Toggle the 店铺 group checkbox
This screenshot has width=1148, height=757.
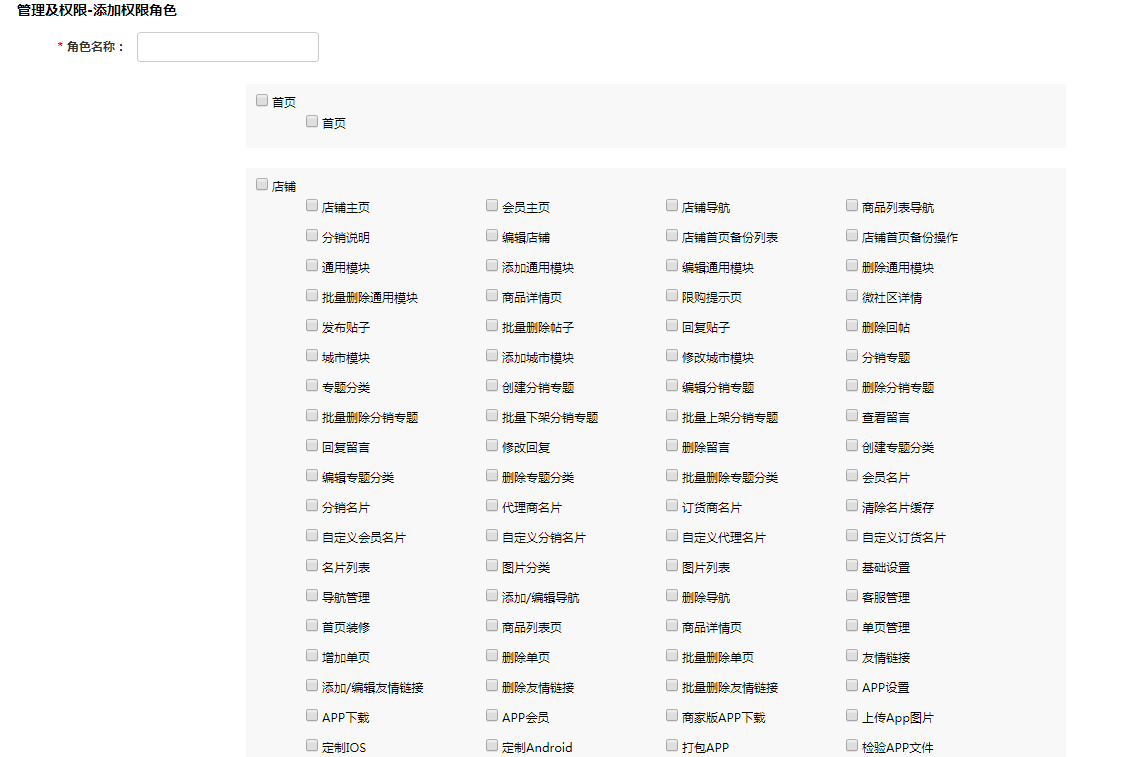[x=262, y=184]
